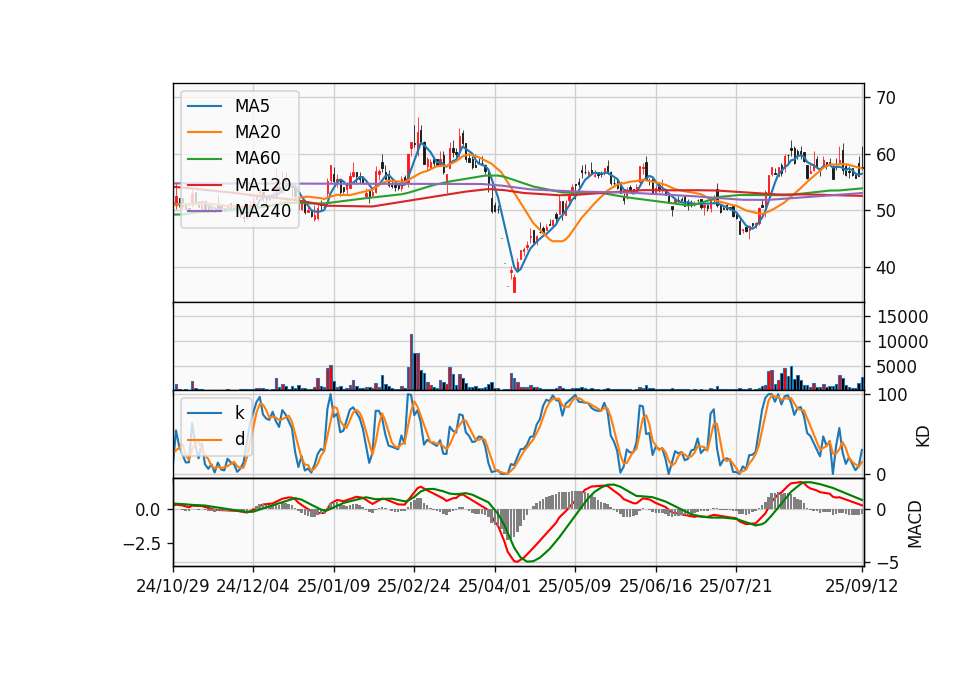Viewport: 960px width, 690px height.
Task: Click the MACD axis title
Action: [x=915, y=524]
